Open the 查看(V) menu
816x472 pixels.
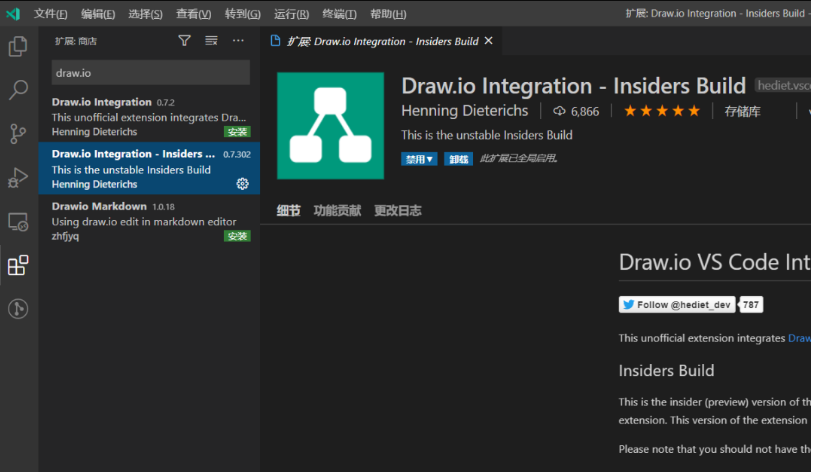click(x=194, y=14)
